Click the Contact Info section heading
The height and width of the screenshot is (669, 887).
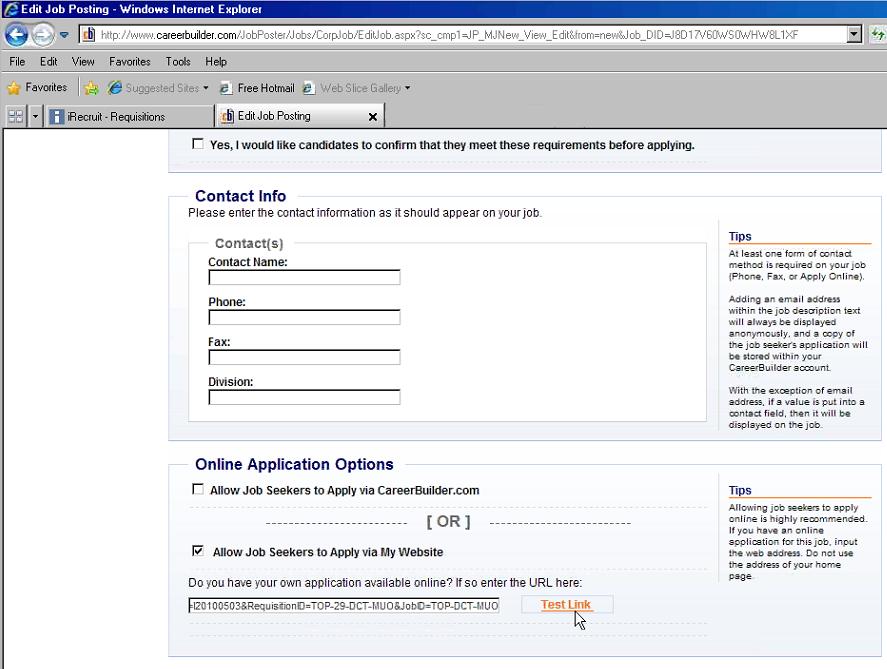(240, 196)
